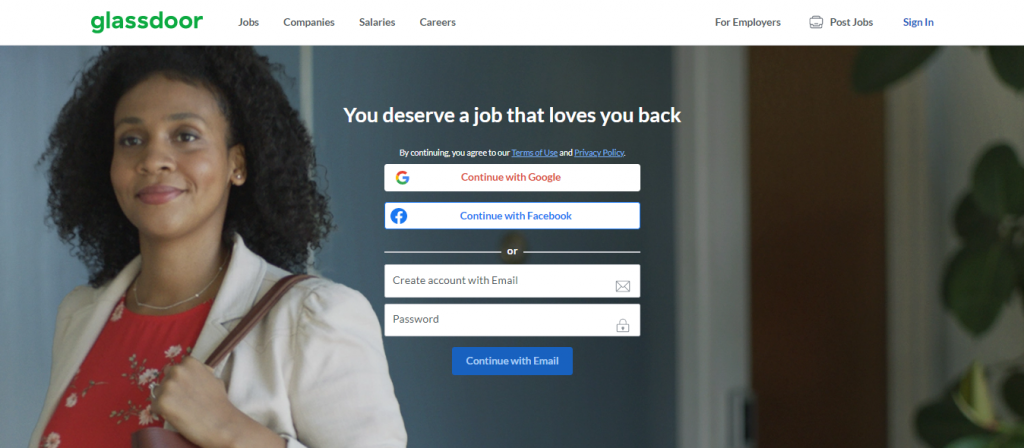Open the Companies menu item

click(309, 22)
